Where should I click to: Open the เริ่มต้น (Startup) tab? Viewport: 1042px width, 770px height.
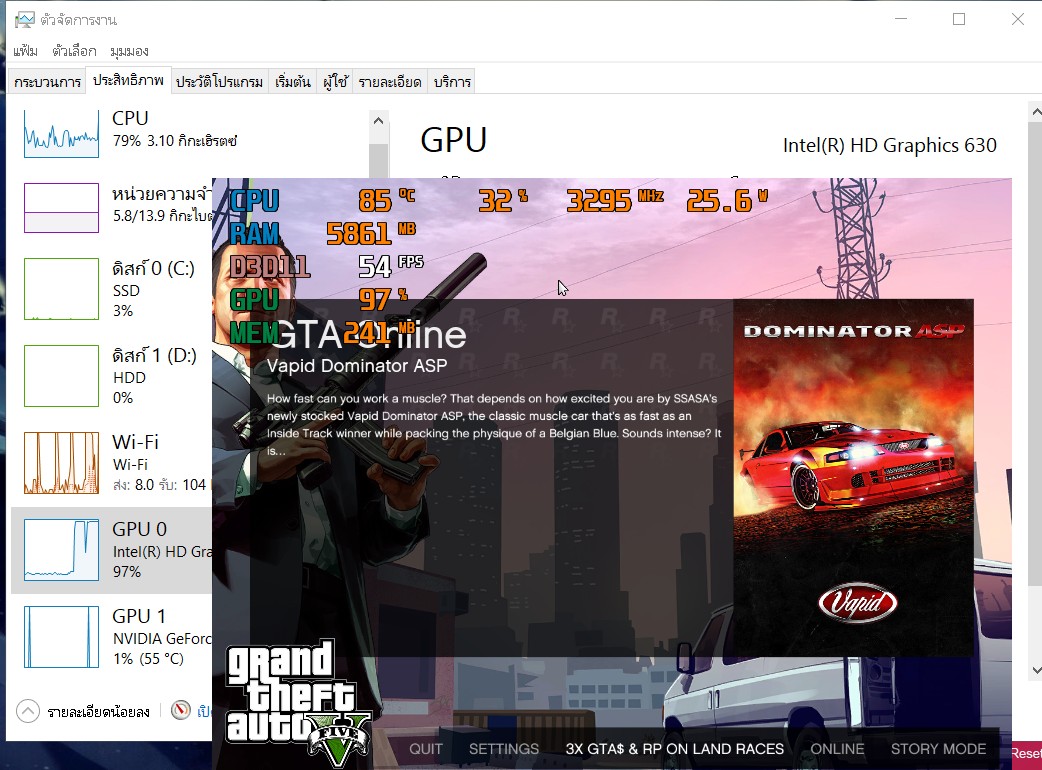coord(293,82)
